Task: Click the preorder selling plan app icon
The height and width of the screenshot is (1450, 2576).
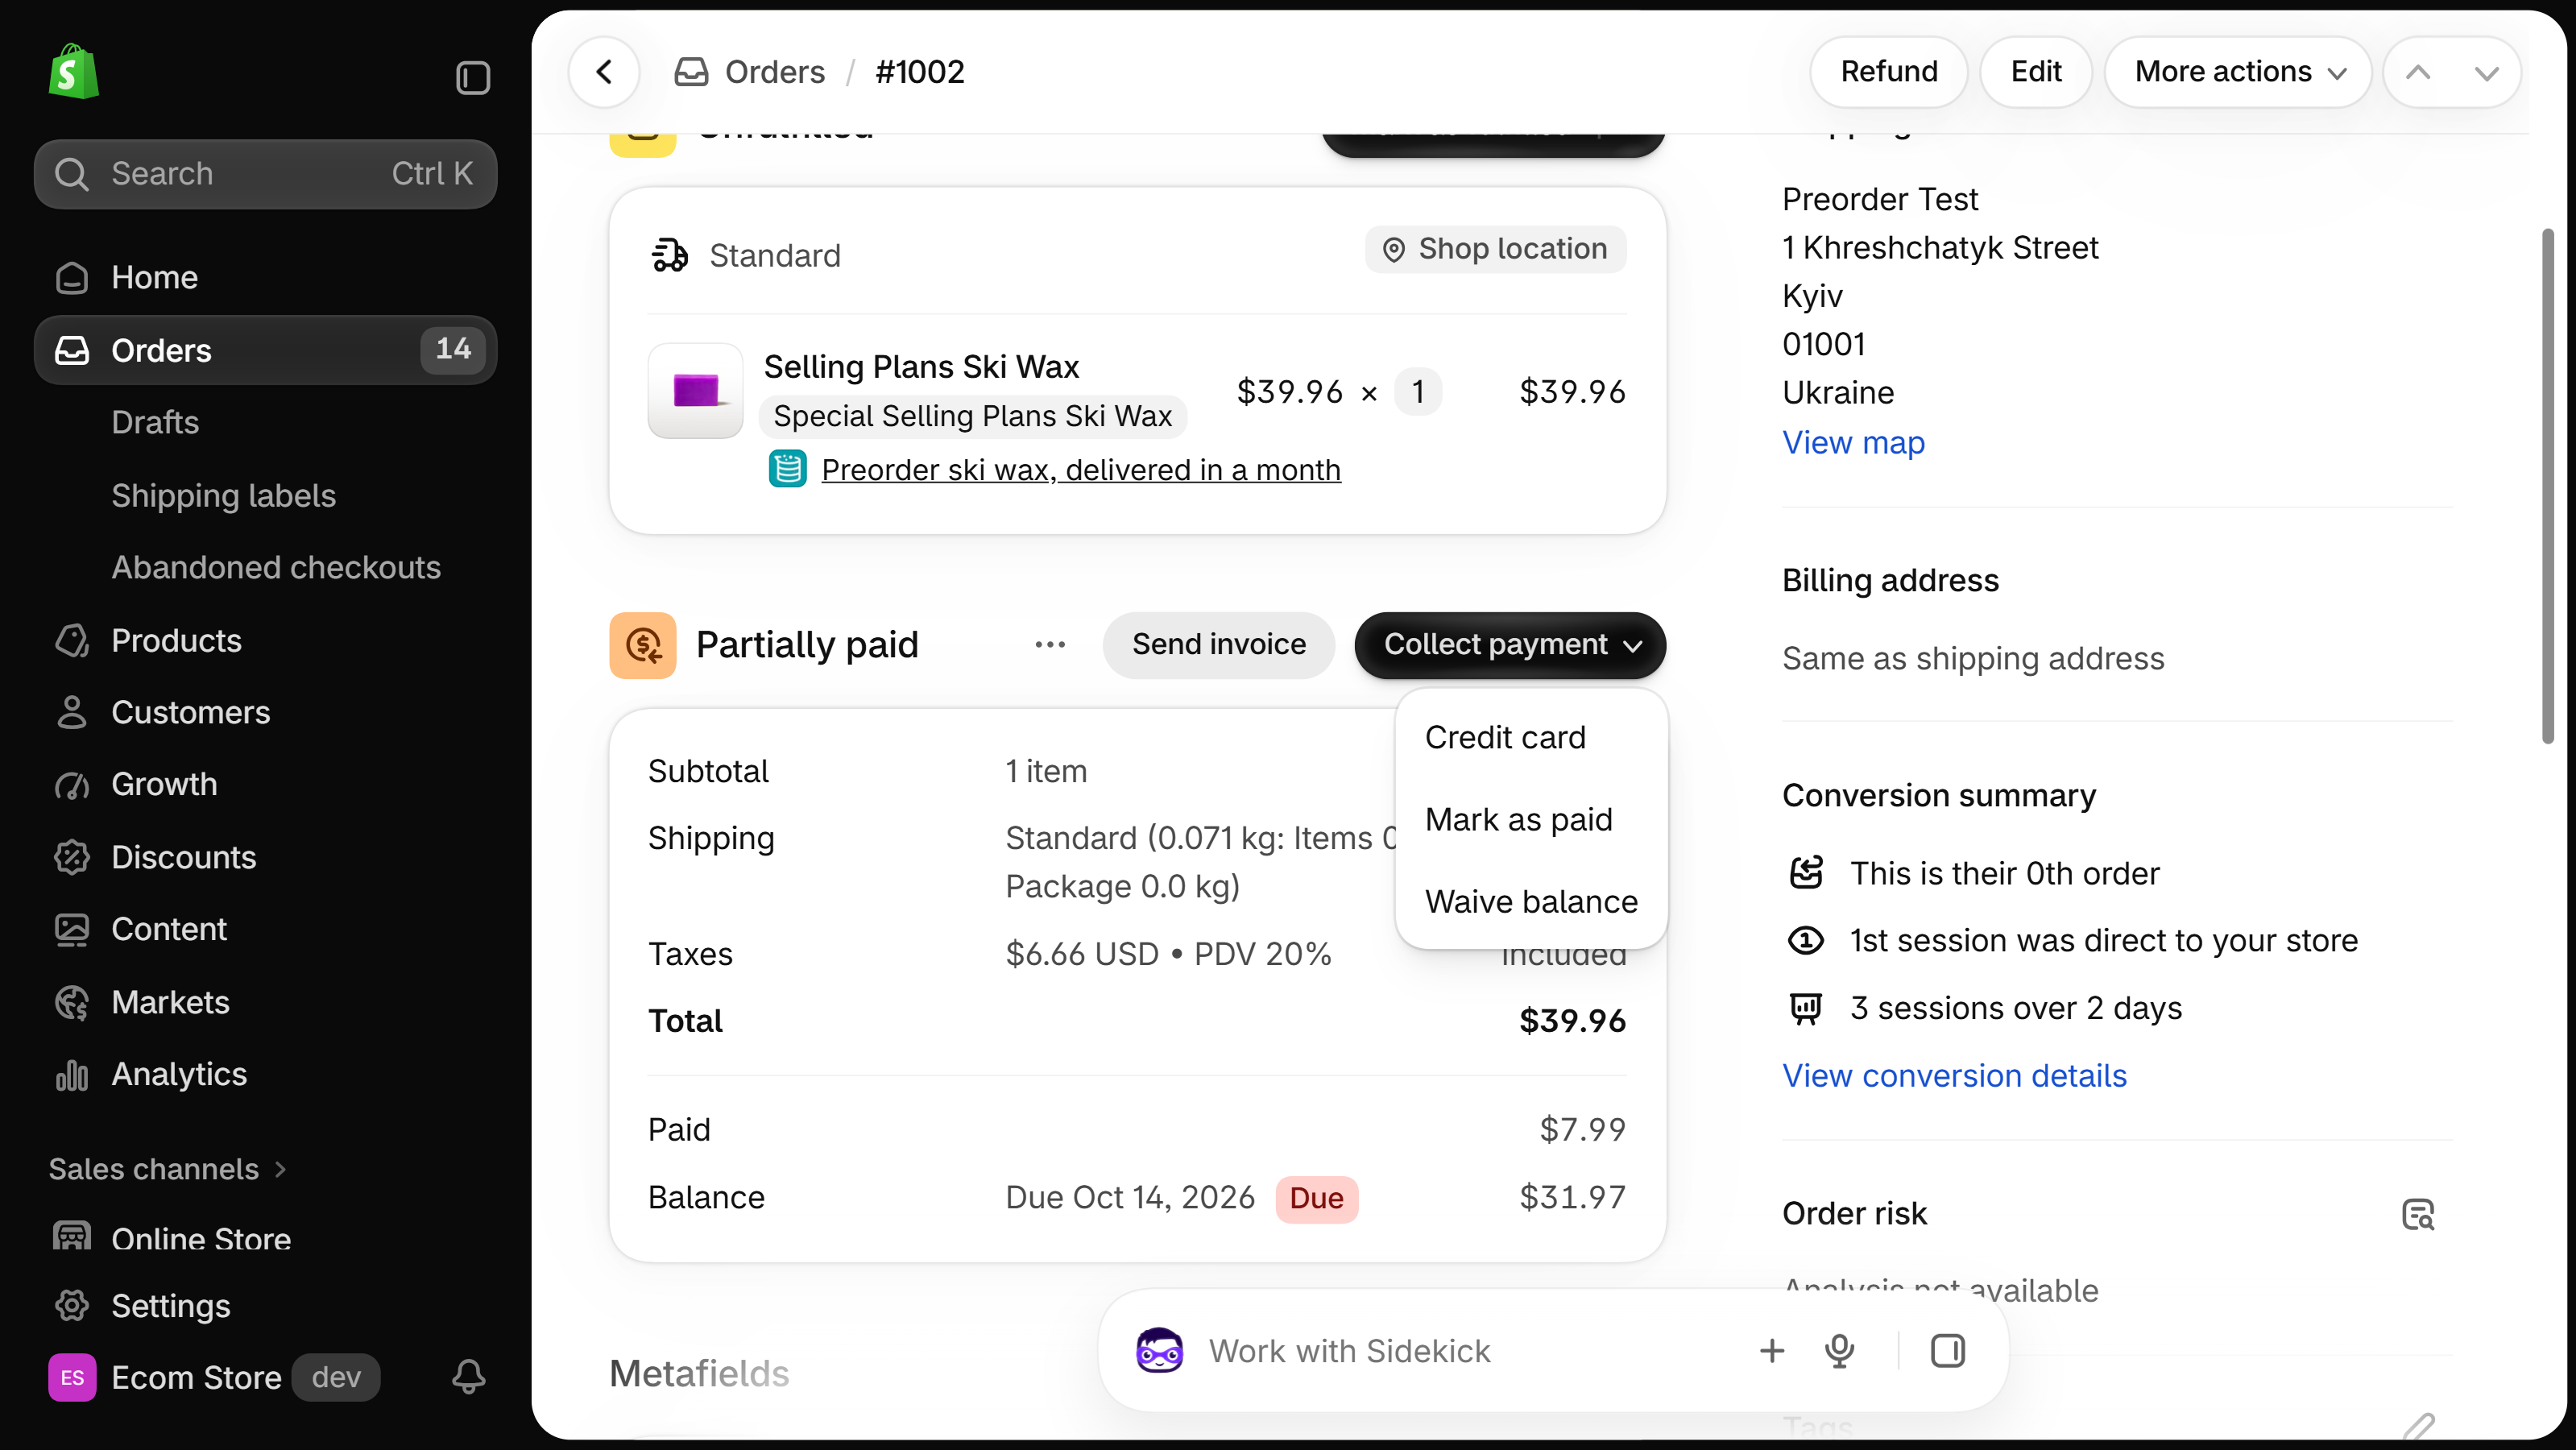Action: click(787, 469)
